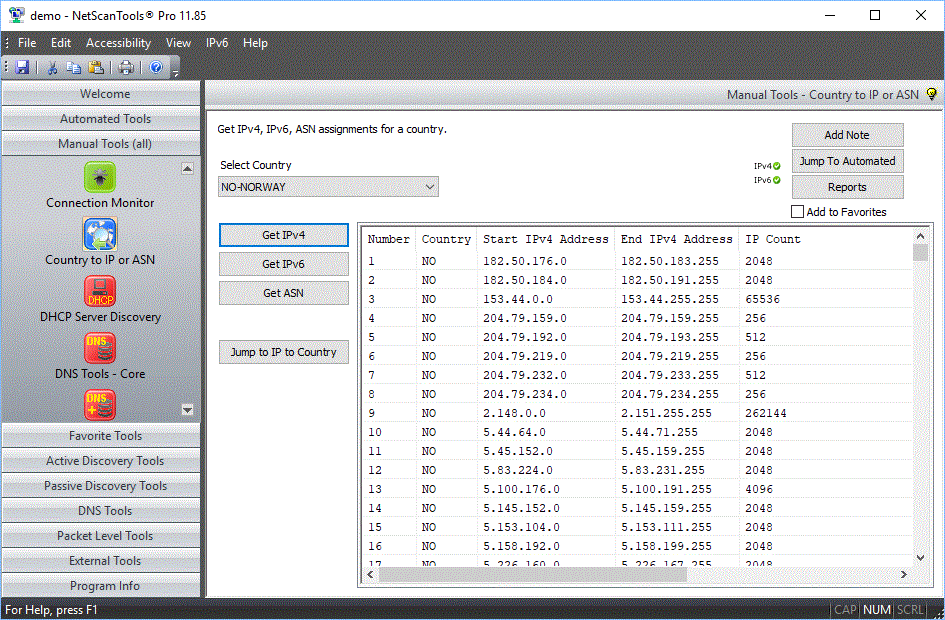Expand toolbar options overflow arrow
Viewport: 945px width, 620px height.
[x=175, y=74]
